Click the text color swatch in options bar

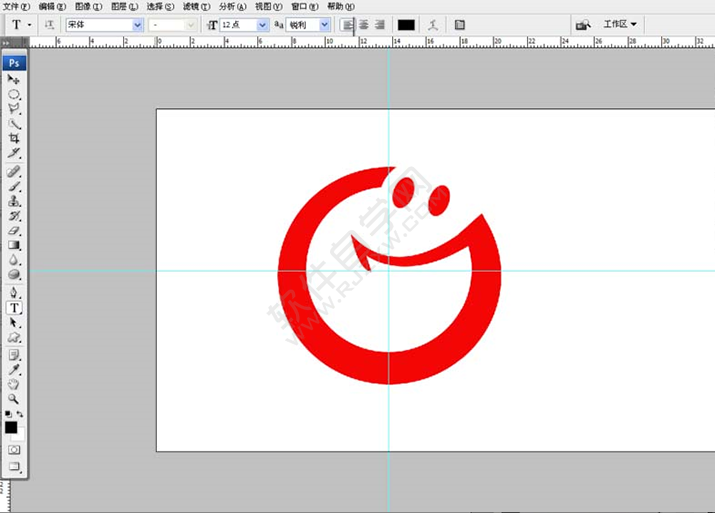[406, 24]
